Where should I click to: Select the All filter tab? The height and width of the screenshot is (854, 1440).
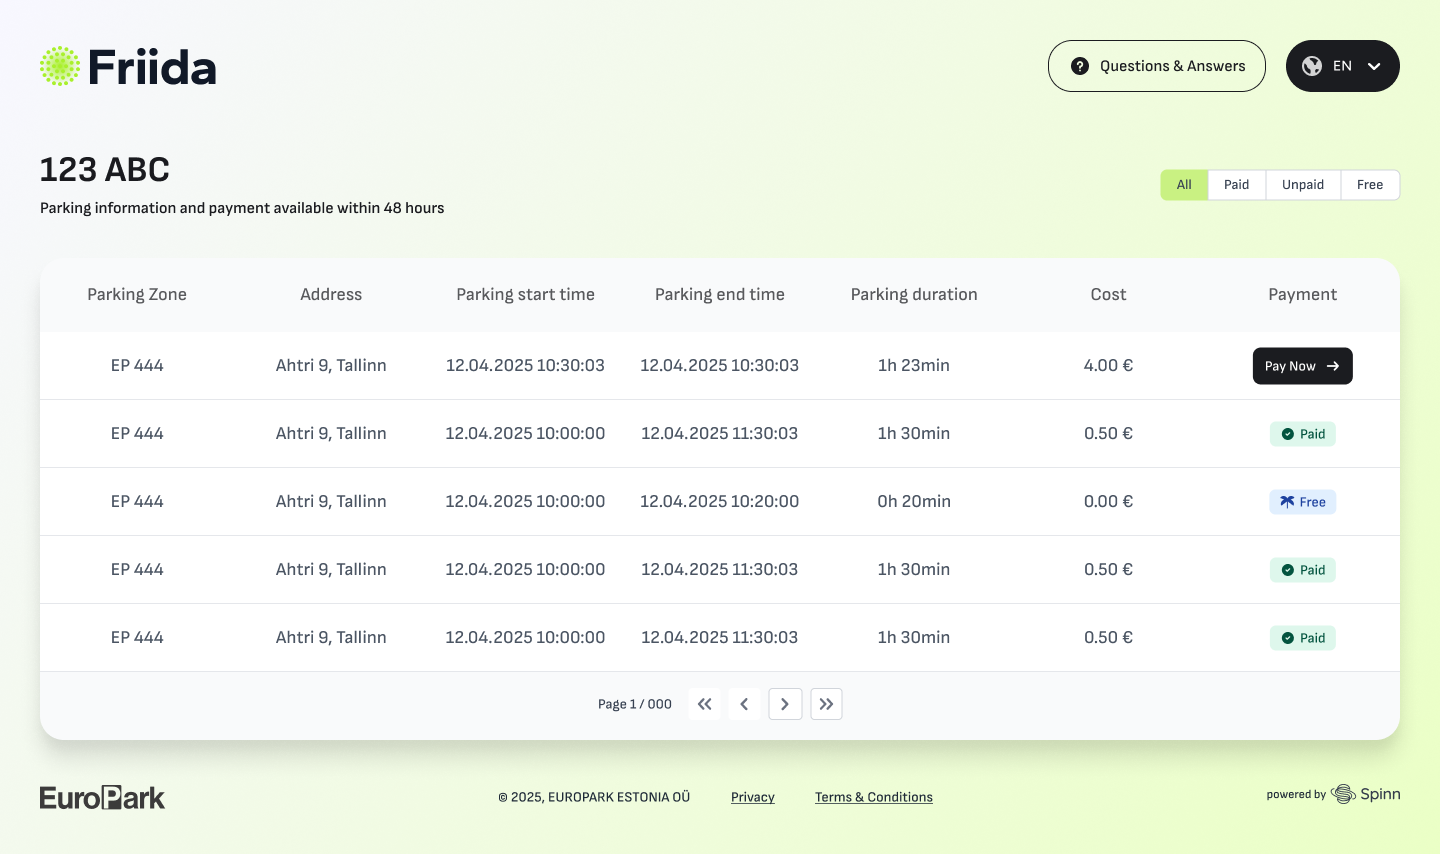(1184, 185)
